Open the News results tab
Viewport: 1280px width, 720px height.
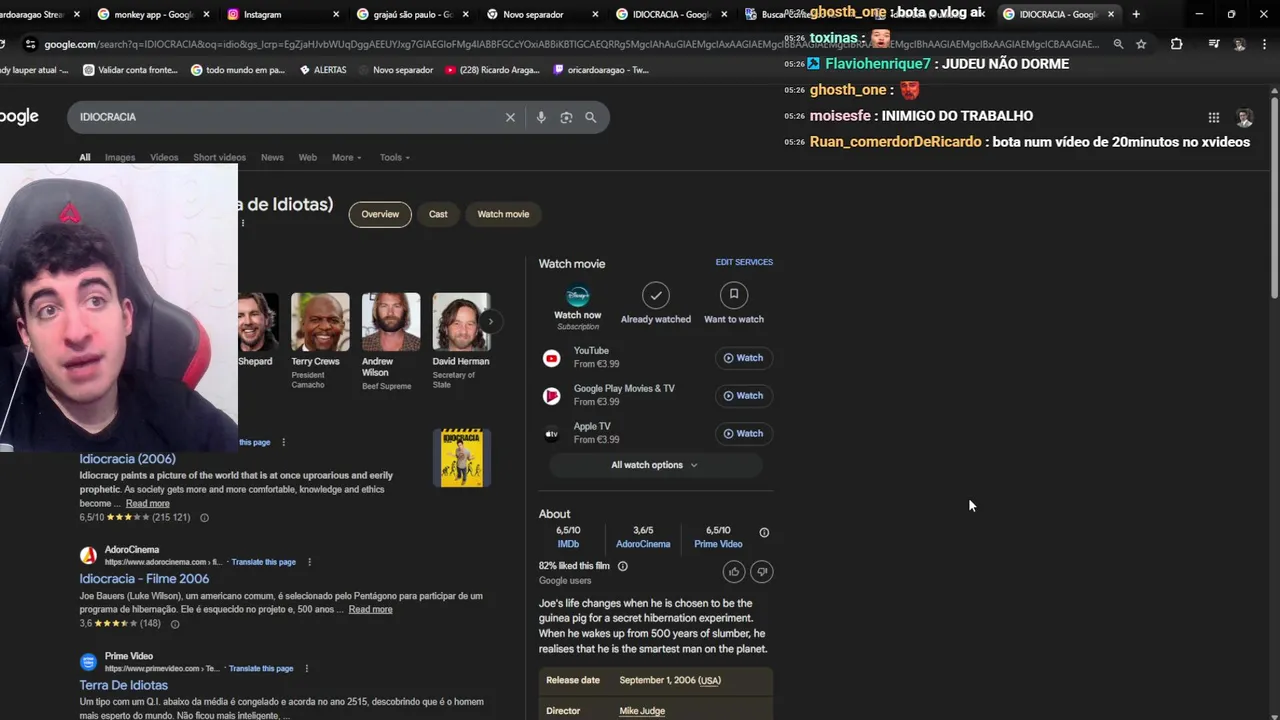272,157
